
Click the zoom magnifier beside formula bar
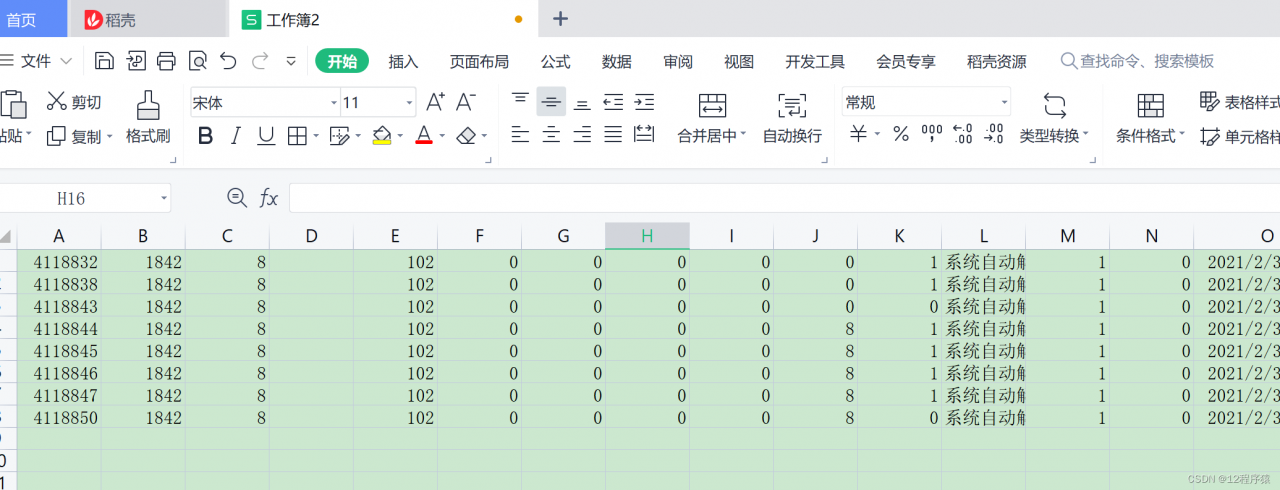(237, 198)
